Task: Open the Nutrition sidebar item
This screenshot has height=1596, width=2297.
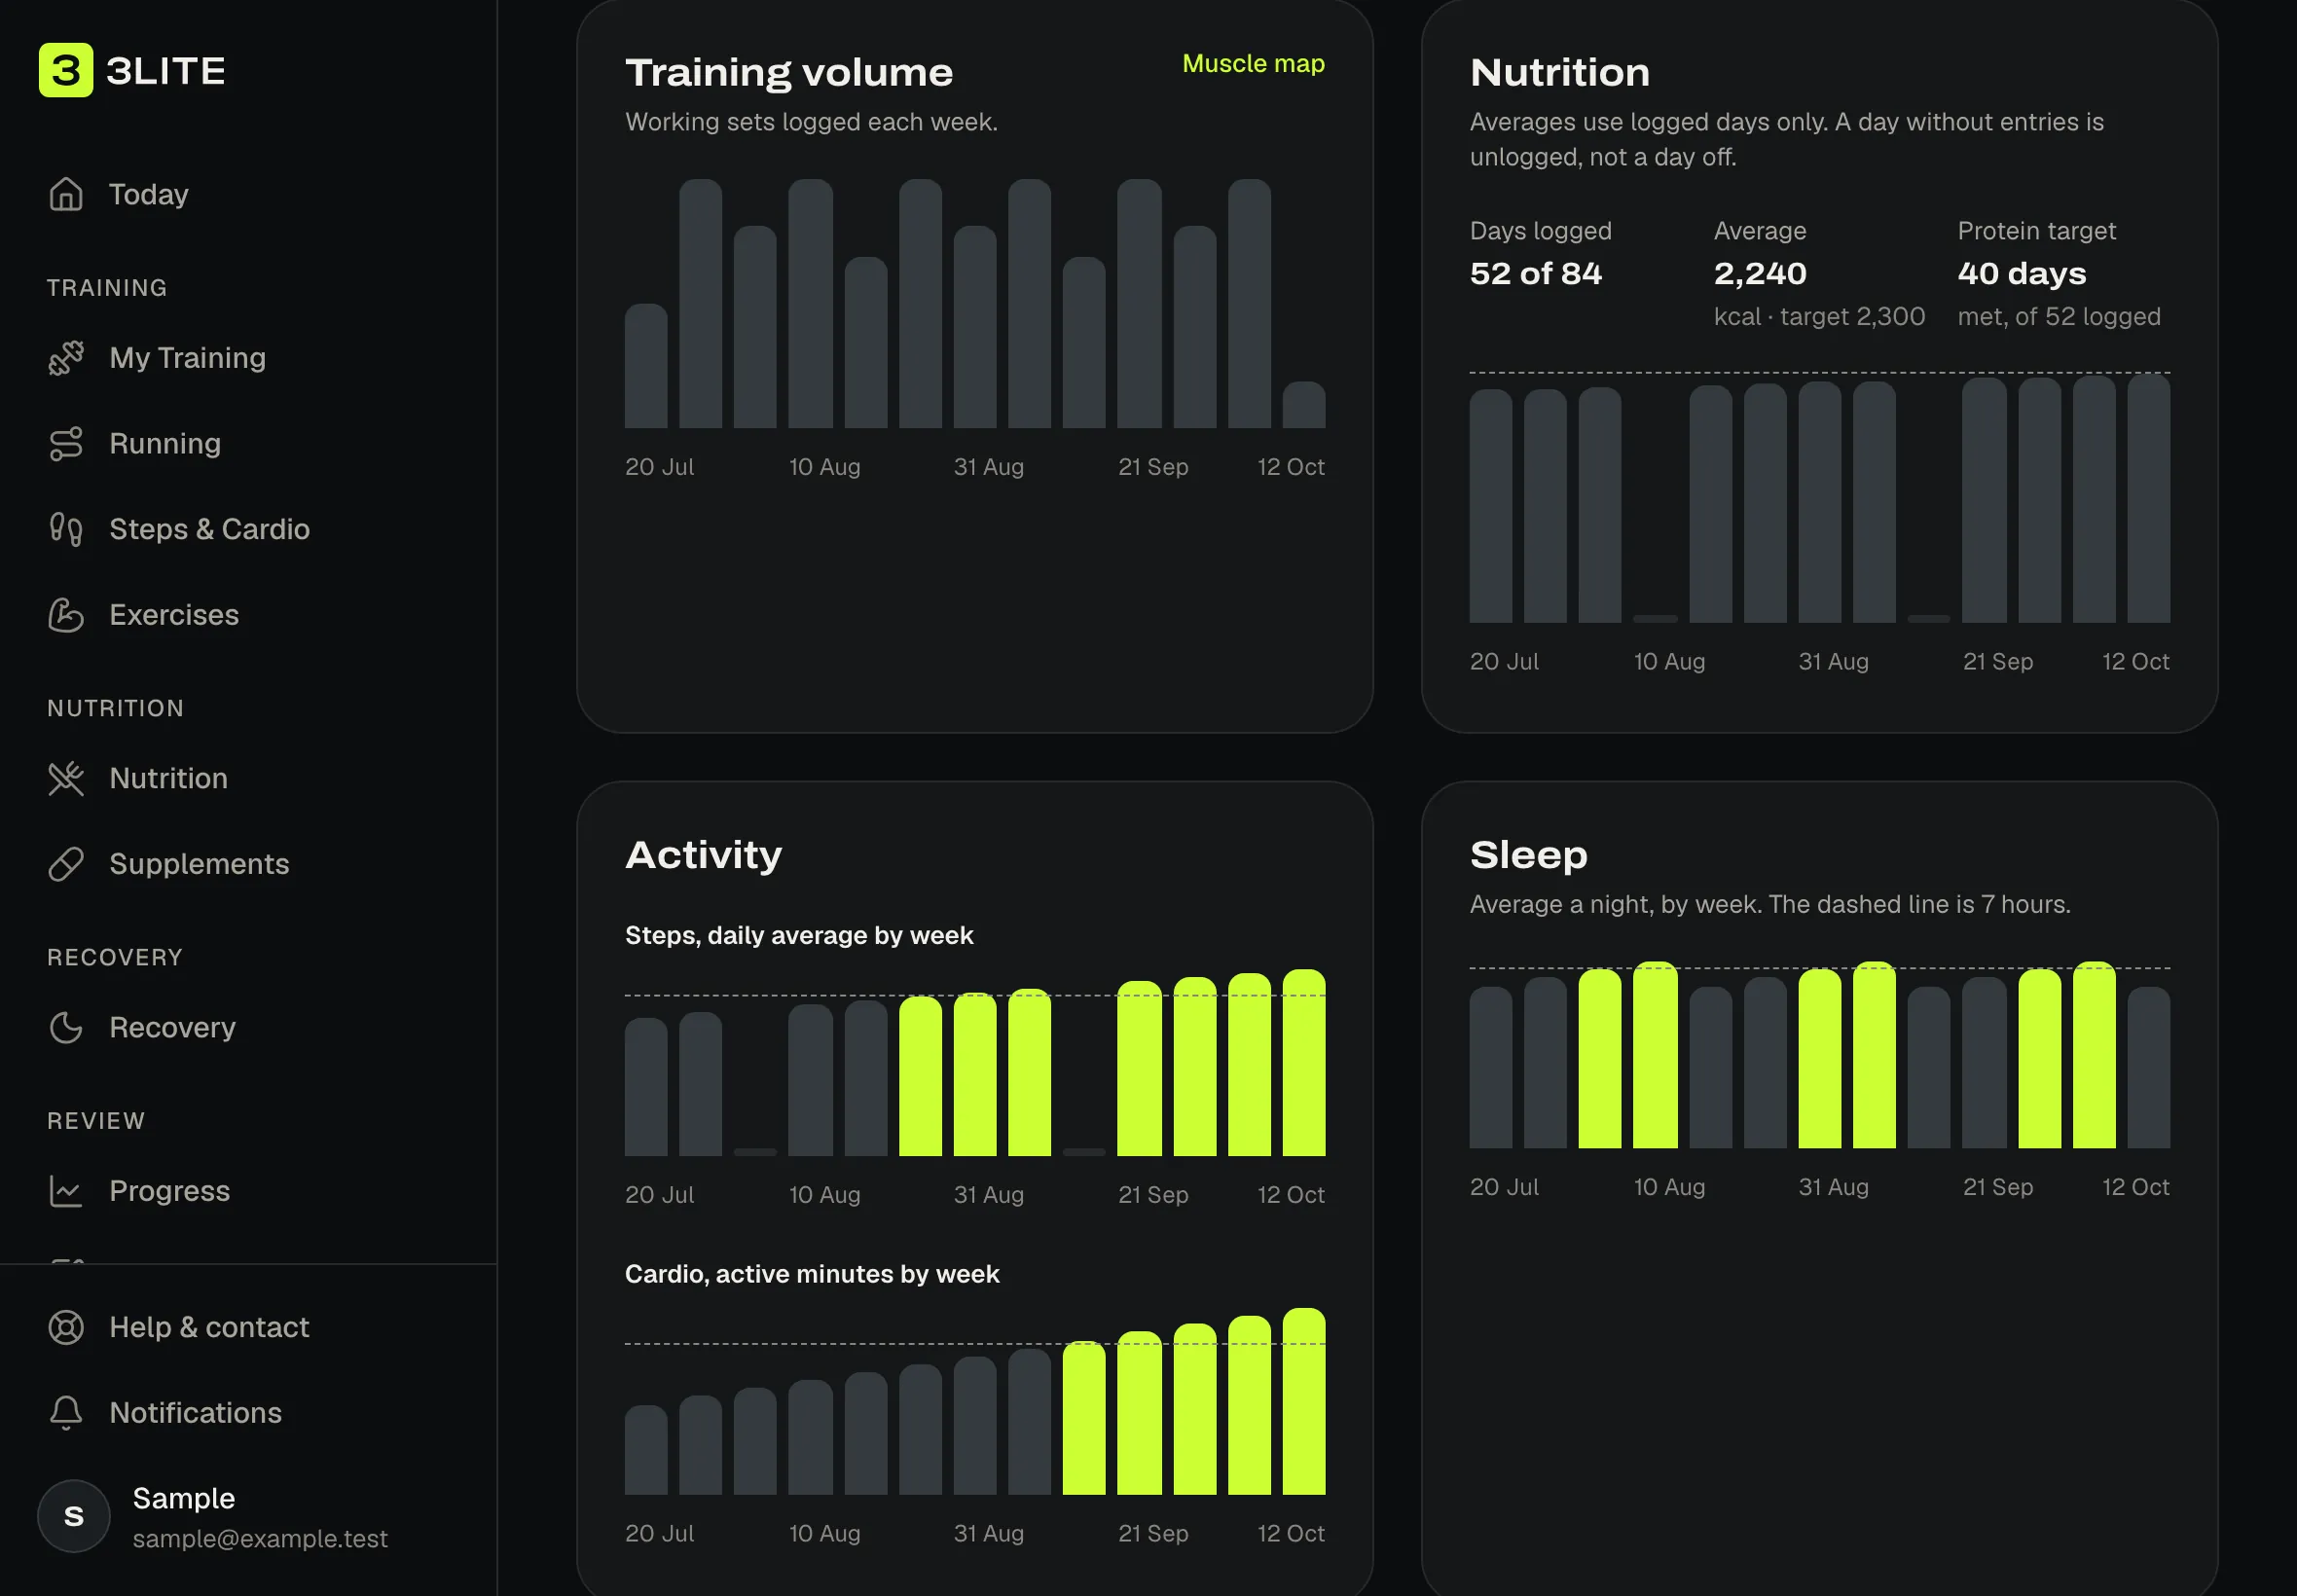Action: 169,779
